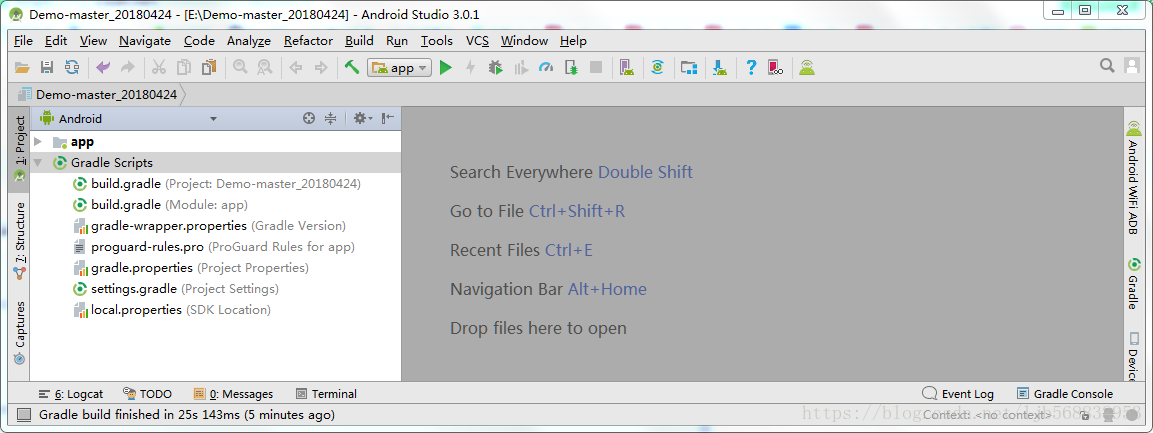
Task: Select build.gradle (Project: Demo-master_20180424)
Action: (217, 184)
